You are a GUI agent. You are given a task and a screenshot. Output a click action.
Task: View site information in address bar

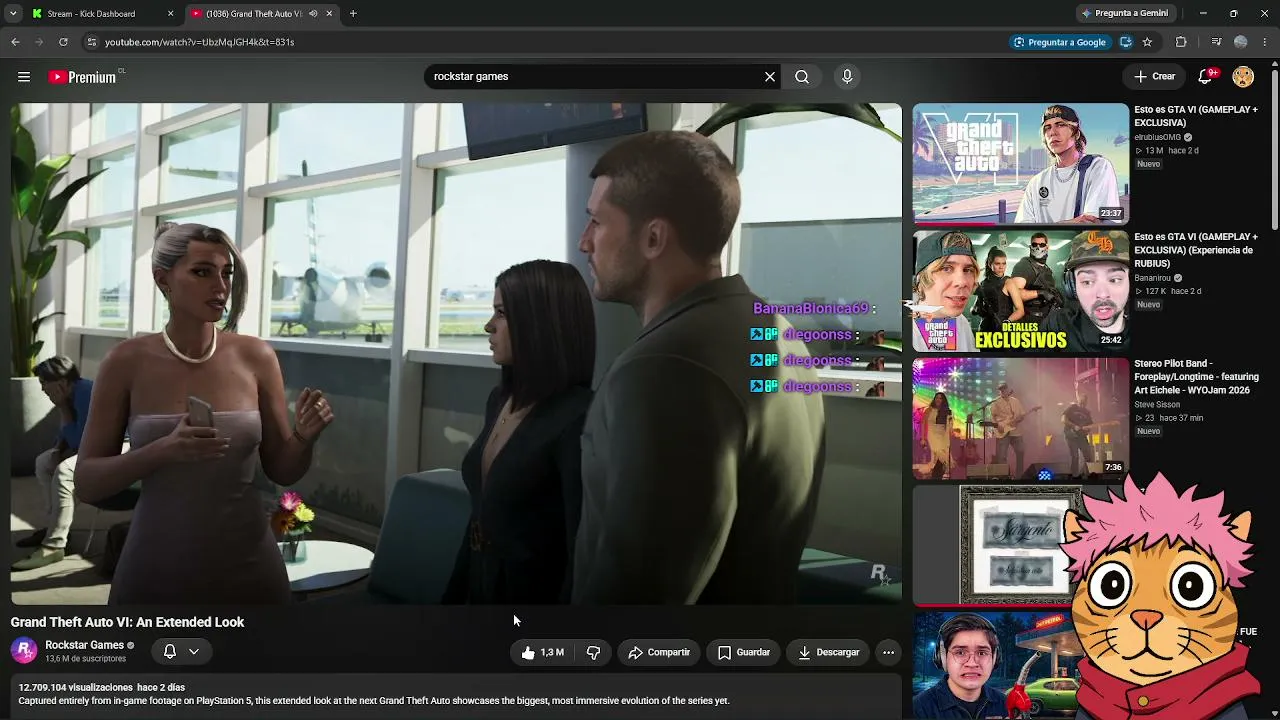tap(91, 42)
